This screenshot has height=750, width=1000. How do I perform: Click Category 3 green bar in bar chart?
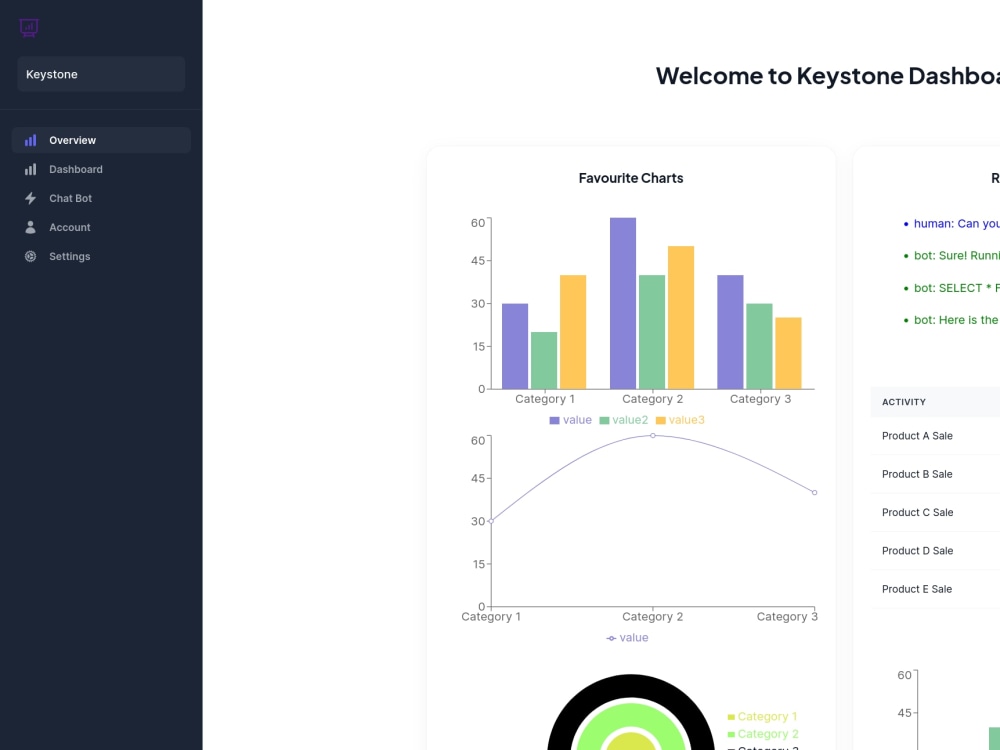[x=759, y=346]
